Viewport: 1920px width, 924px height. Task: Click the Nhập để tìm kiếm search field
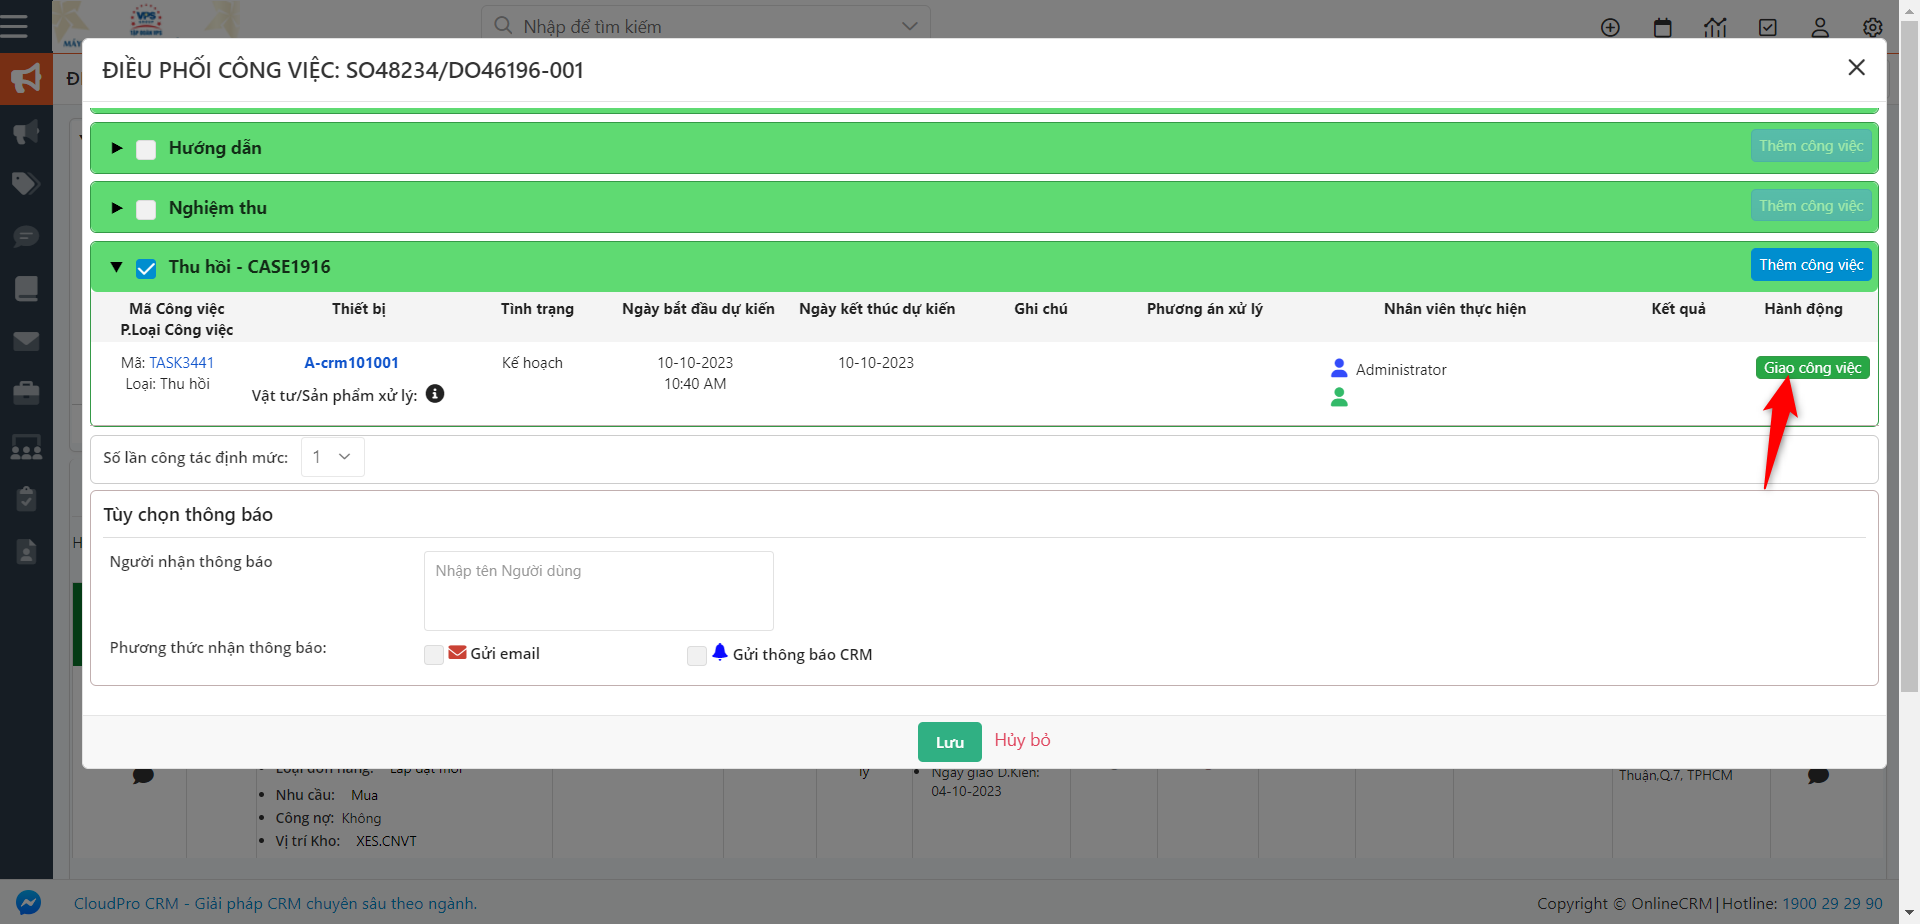tap(705, 26)
